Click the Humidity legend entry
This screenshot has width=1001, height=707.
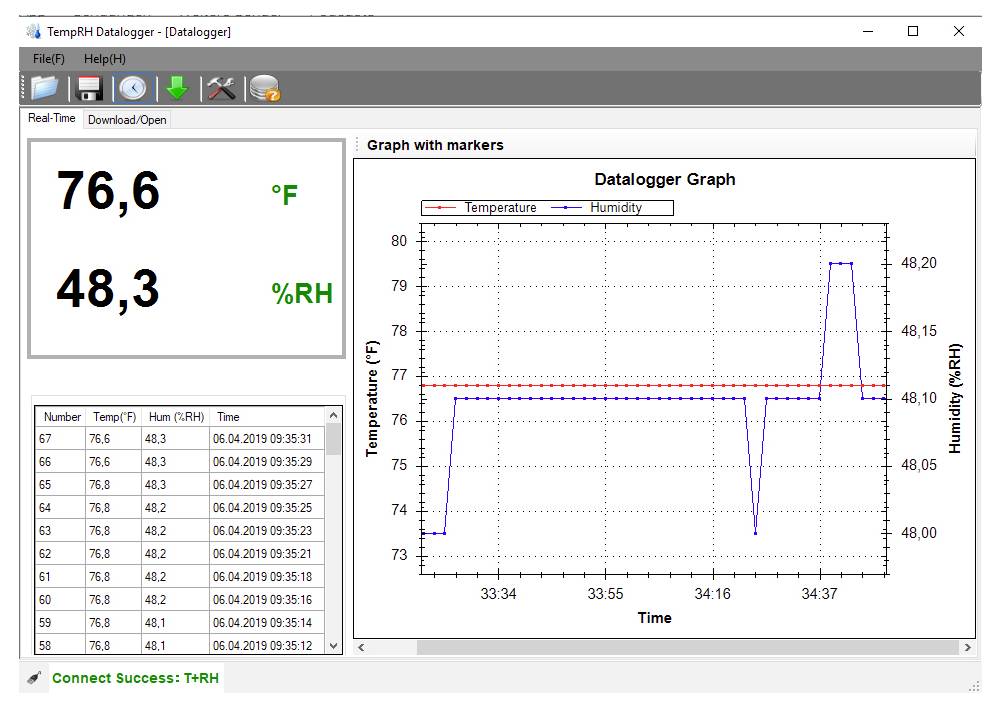[x=596, y=208]
